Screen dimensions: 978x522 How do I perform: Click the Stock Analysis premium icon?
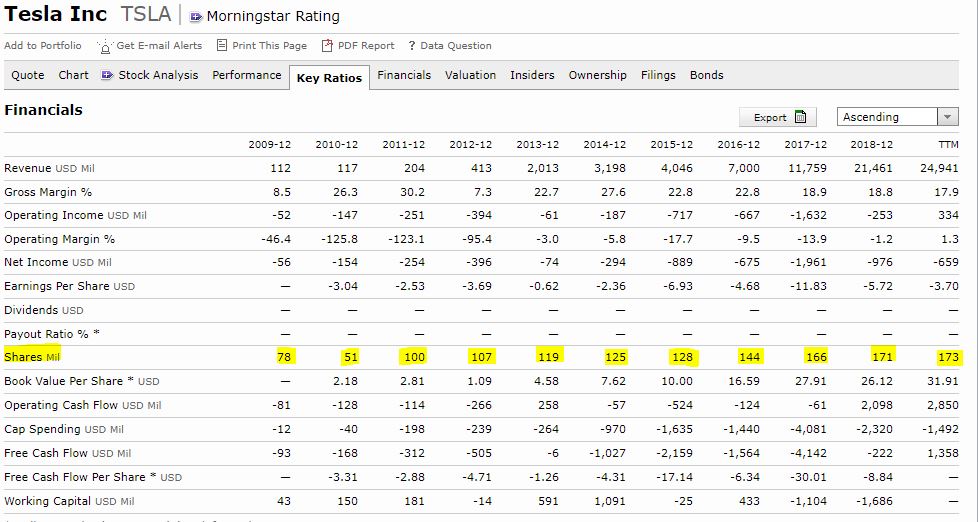click(107, 76)
